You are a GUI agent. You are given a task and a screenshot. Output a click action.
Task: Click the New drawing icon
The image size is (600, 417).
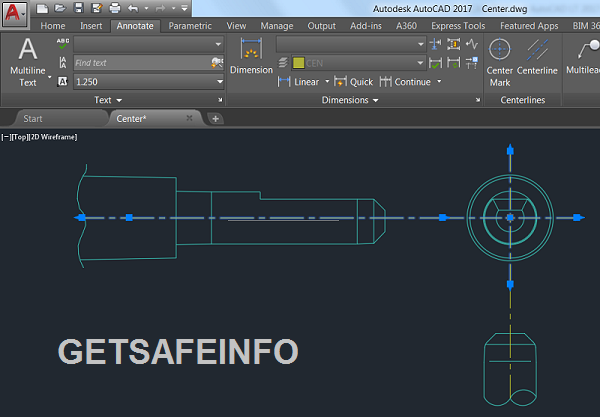click(42, 8)
